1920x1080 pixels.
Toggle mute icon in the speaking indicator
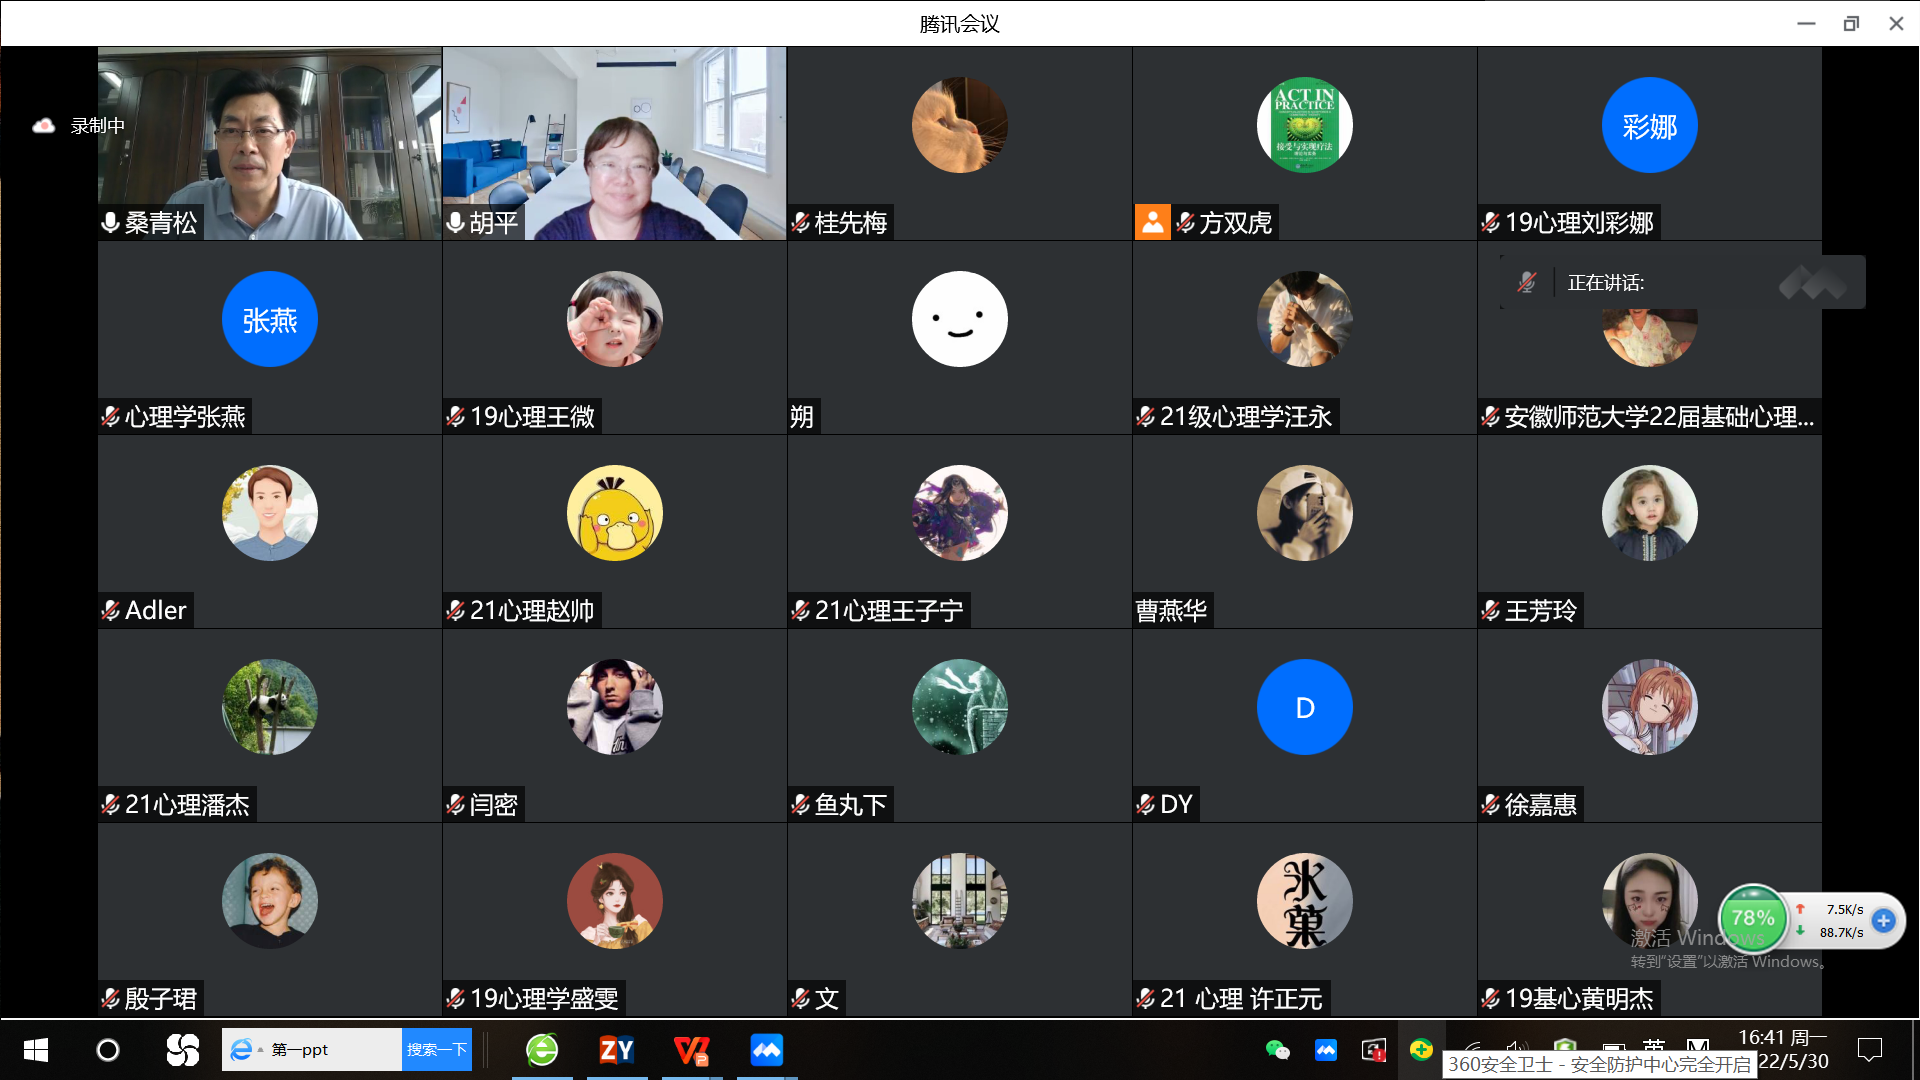[1526, 283]
